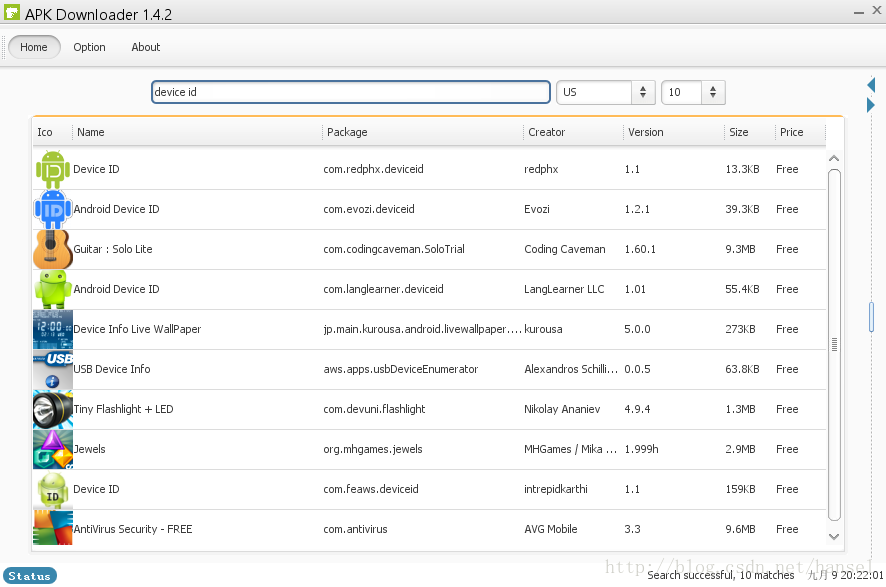Click the results list scroll down arrow
Image resolution: width=886 pixels, height=587 pixels.
click(834, 537)
